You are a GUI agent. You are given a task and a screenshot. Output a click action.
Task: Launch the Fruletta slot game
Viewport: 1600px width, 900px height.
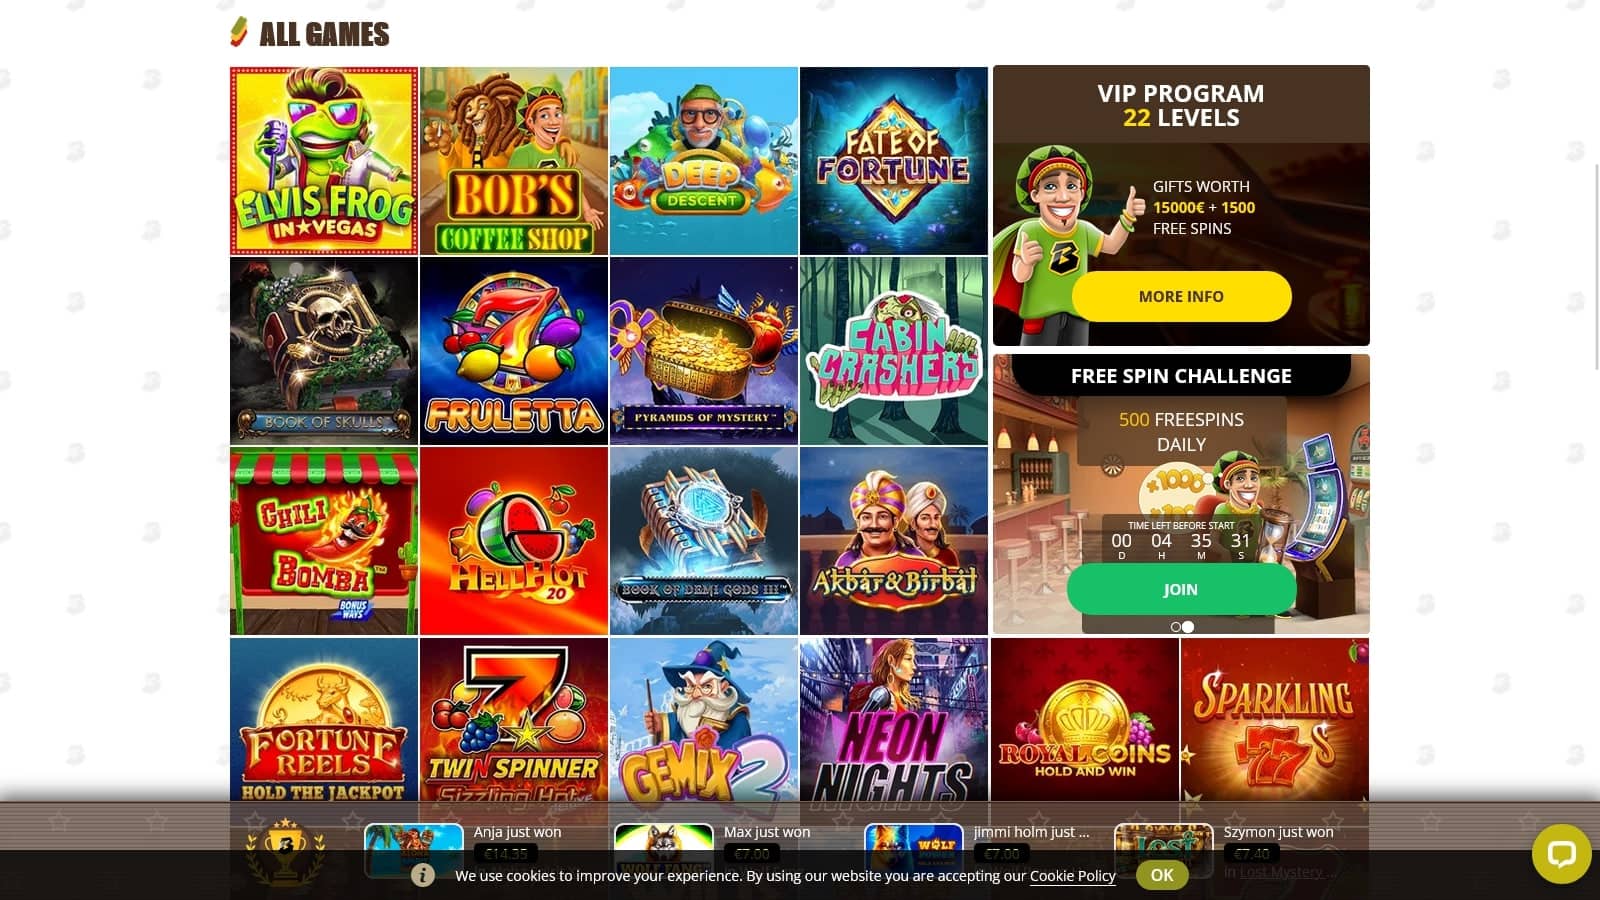pos(514,351)
